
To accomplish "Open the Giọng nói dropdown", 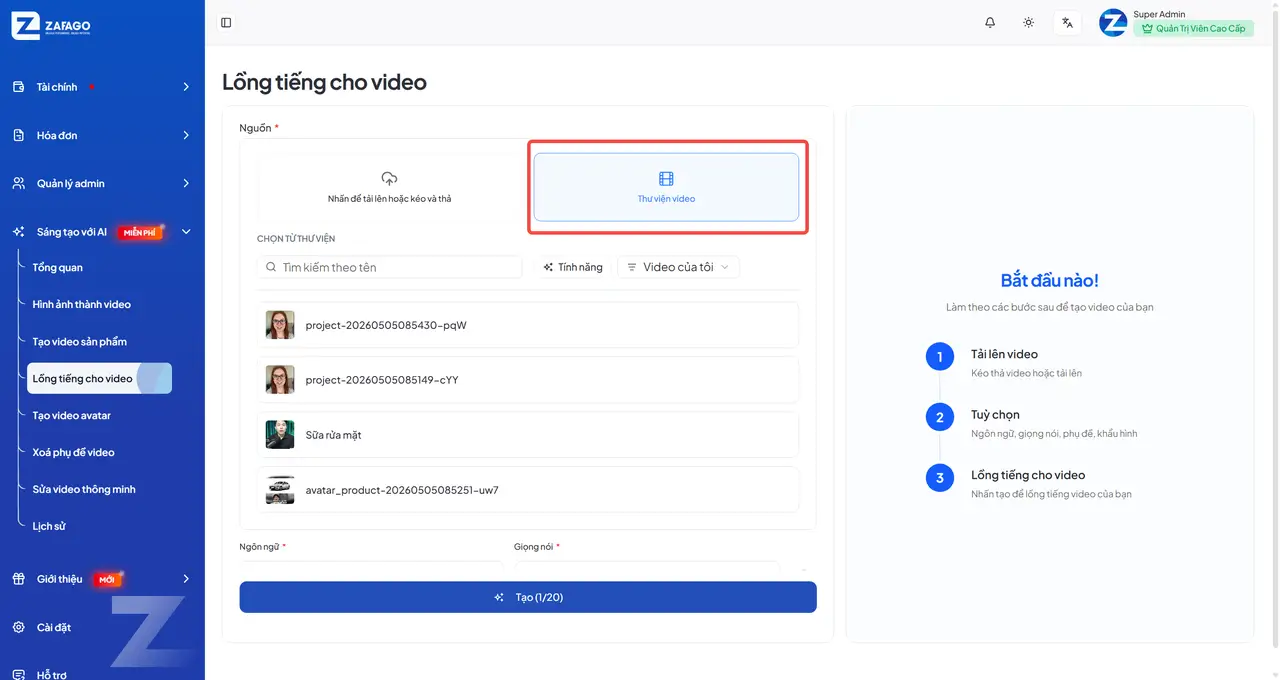I will (647, 567).
